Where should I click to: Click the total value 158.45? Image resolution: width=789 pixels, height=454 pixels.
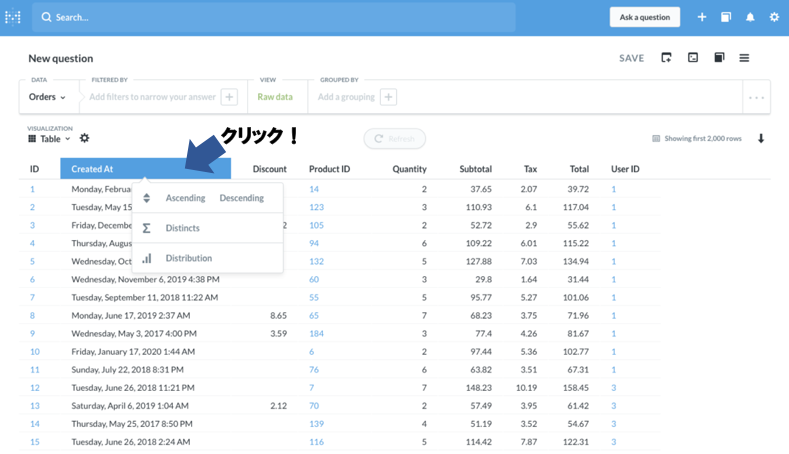[x=576, y=388]
